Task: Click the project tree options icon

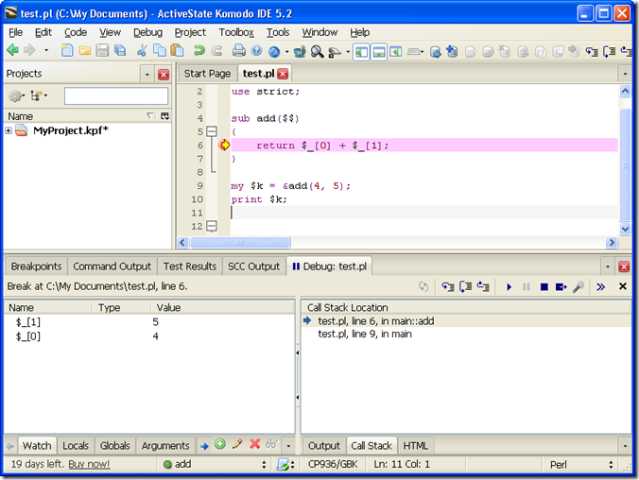Action: [x=38, y=96]
